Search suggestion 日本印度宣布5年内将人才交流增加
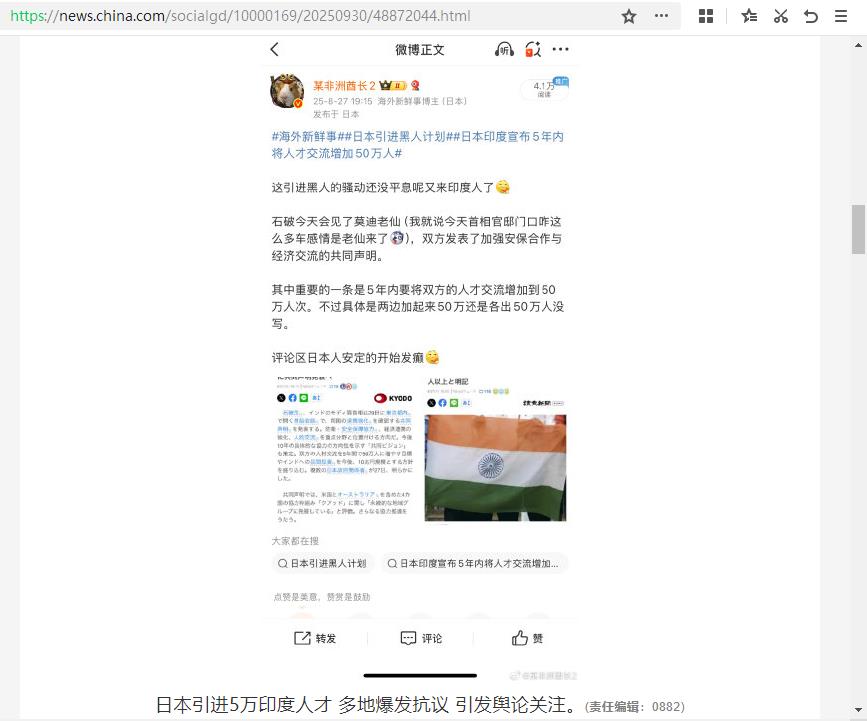Screen dimensions: 867x721 [x=474, y=563]
